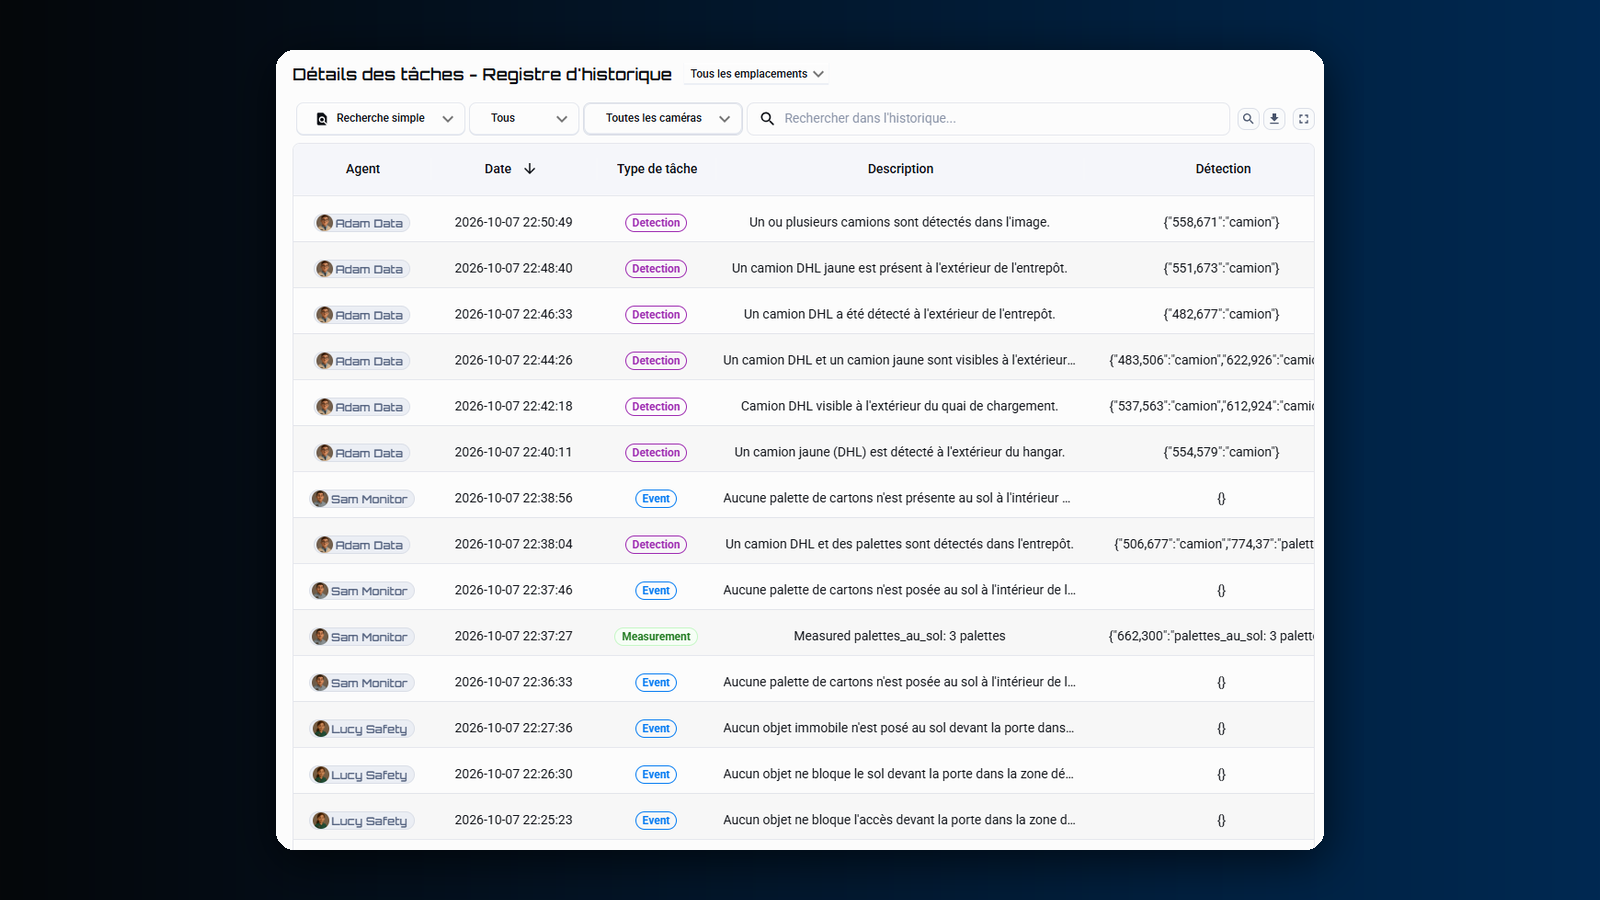Click the Date column sort arrow
This screenshot has width=1600, height=900.
[530, 169]
